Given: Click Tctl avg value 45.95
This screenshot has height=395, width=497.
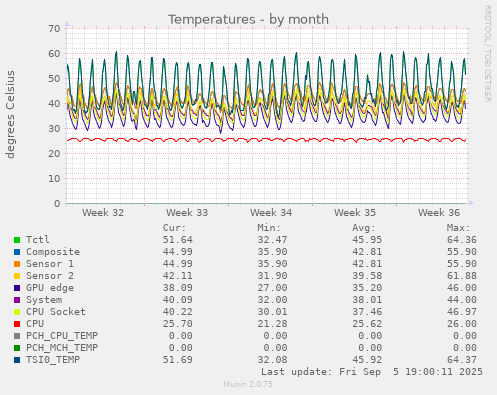Looking at the screenshot, I should click(367, 240).
